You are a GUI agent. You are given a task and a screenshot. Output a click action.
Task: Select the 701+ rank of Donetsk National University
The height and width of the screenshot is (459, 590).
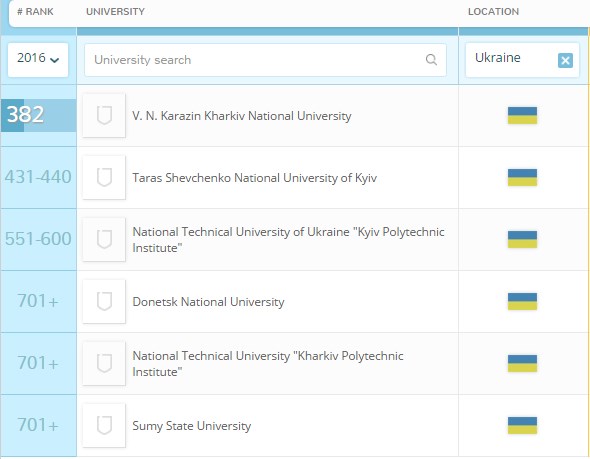point(38,301)
